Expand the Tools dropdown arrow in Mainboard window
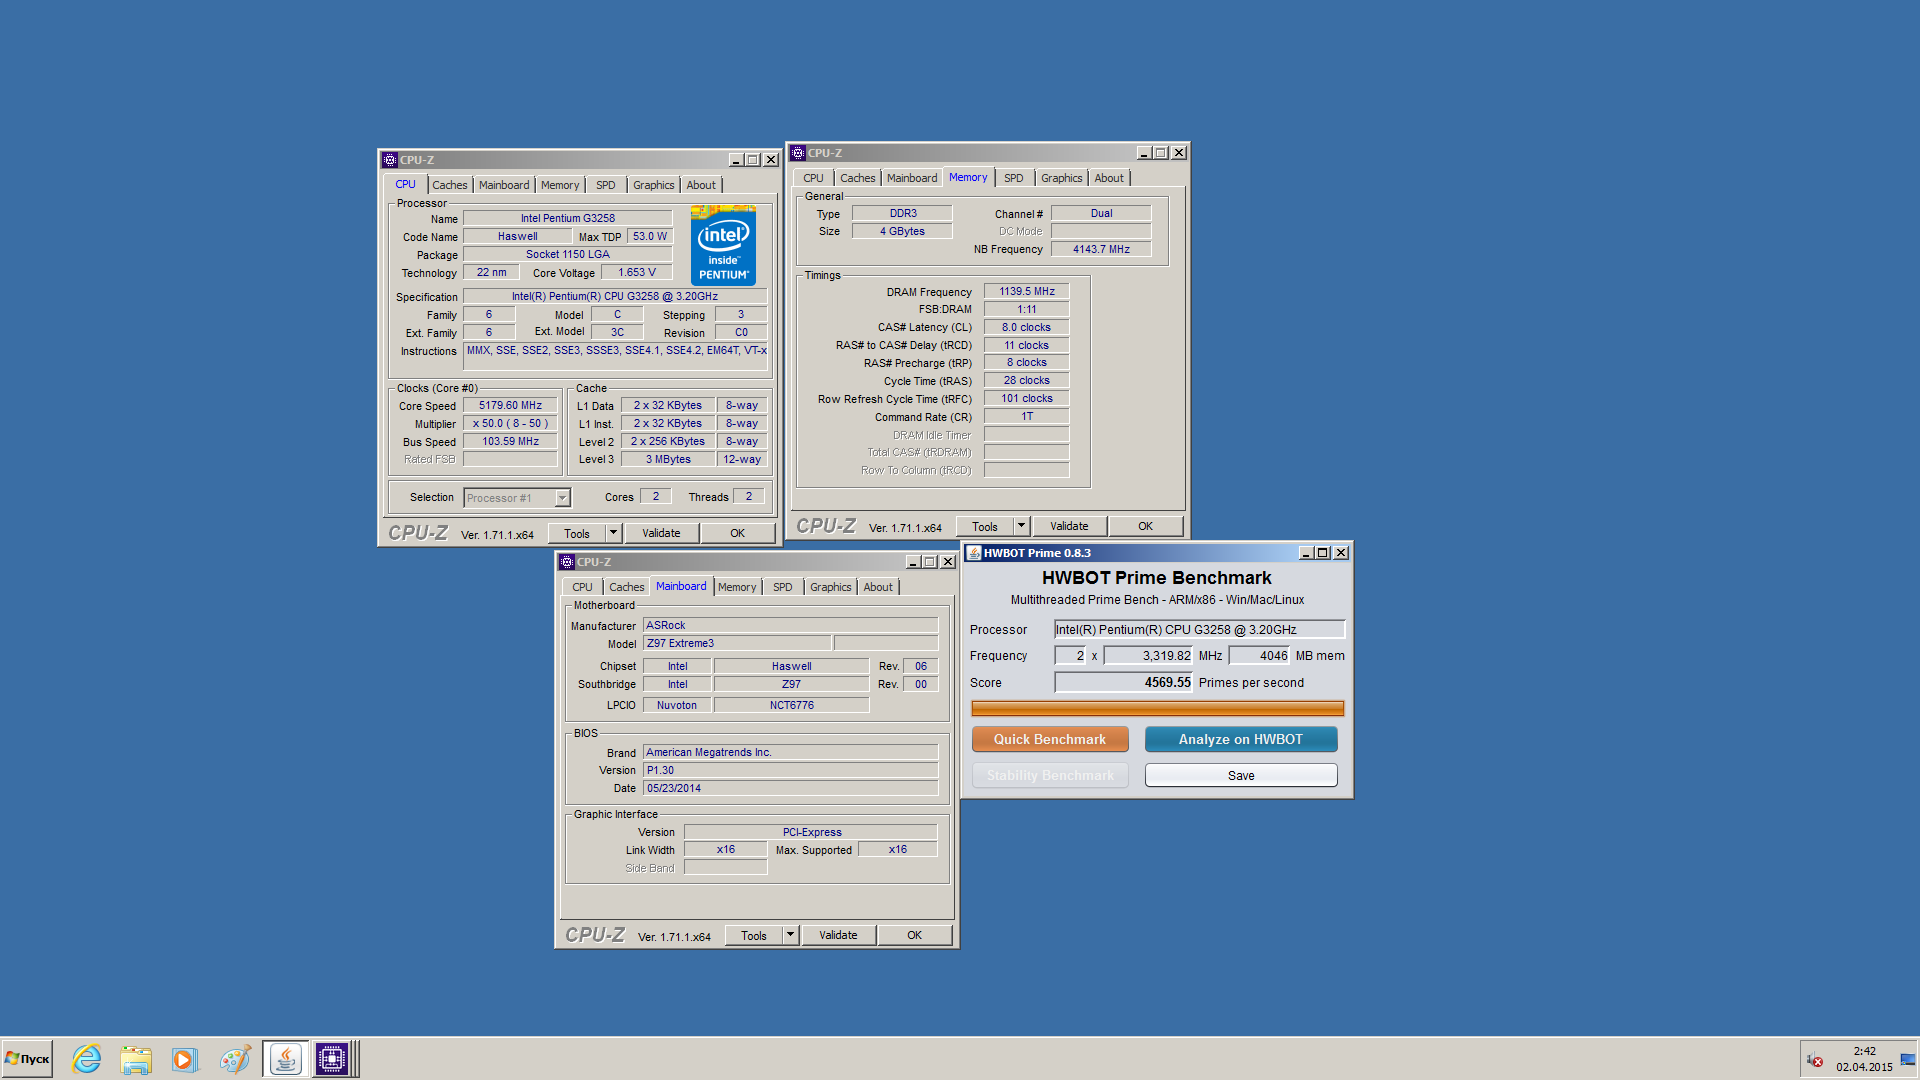Viewport: 1920px width, 1080px height. pyautogui.click(x=791, y=935)
